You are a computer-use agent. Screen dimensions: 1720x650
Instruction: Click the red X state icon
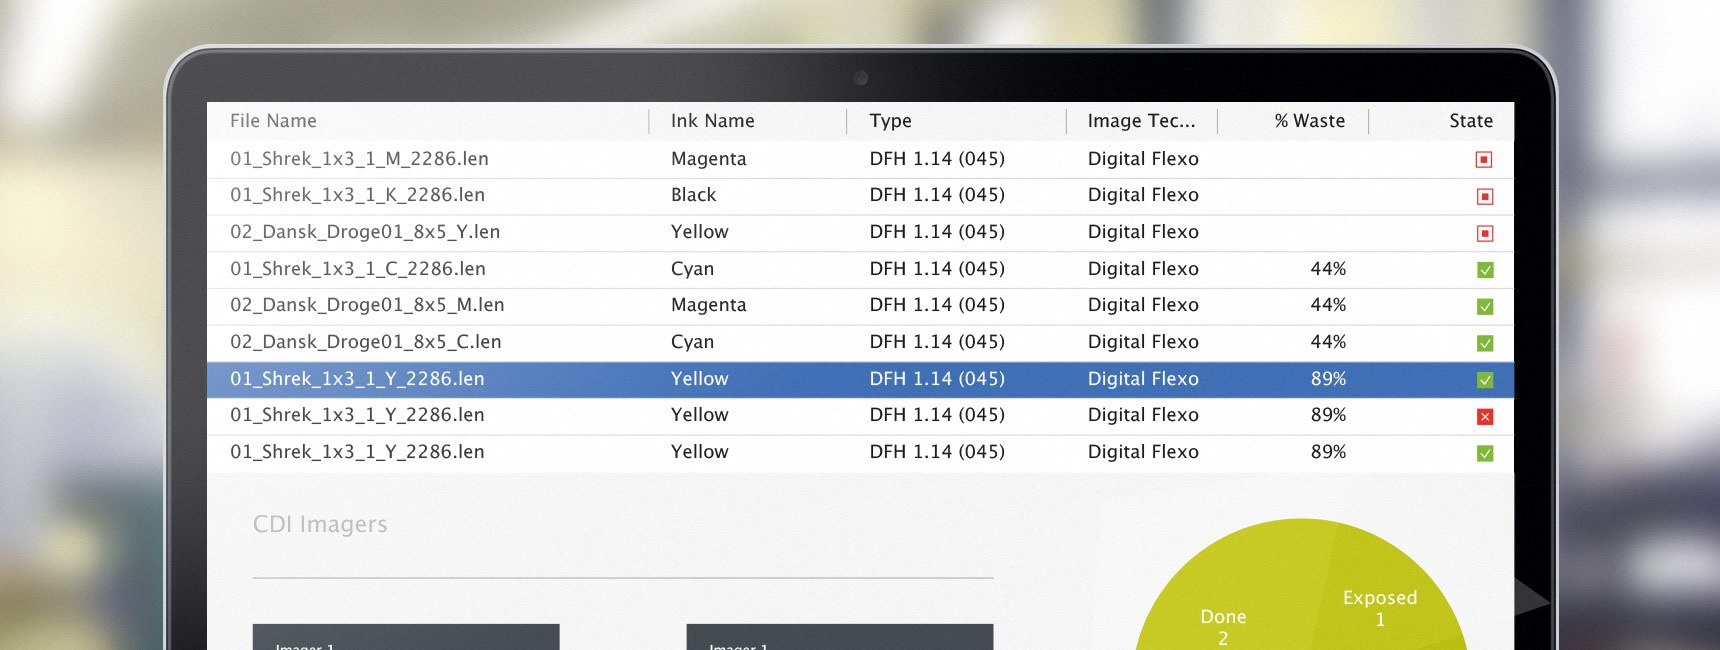(1484, 417)
